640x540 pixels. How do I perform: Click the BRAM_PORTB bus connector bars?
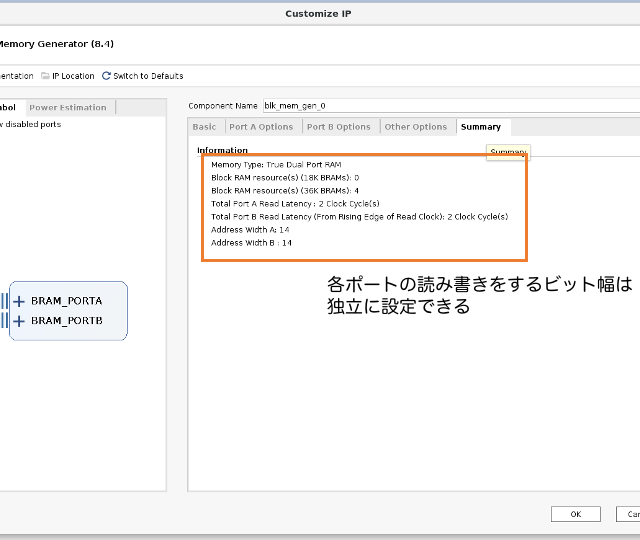5,321
